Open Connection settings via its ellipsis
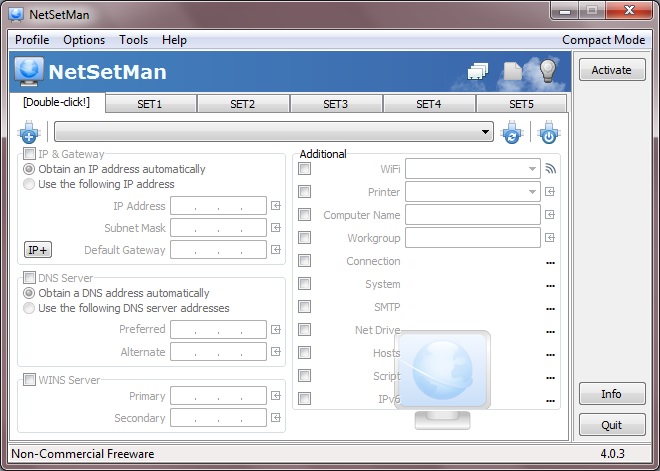This screenshot has width=660, height=471. [x=550, y=263]
